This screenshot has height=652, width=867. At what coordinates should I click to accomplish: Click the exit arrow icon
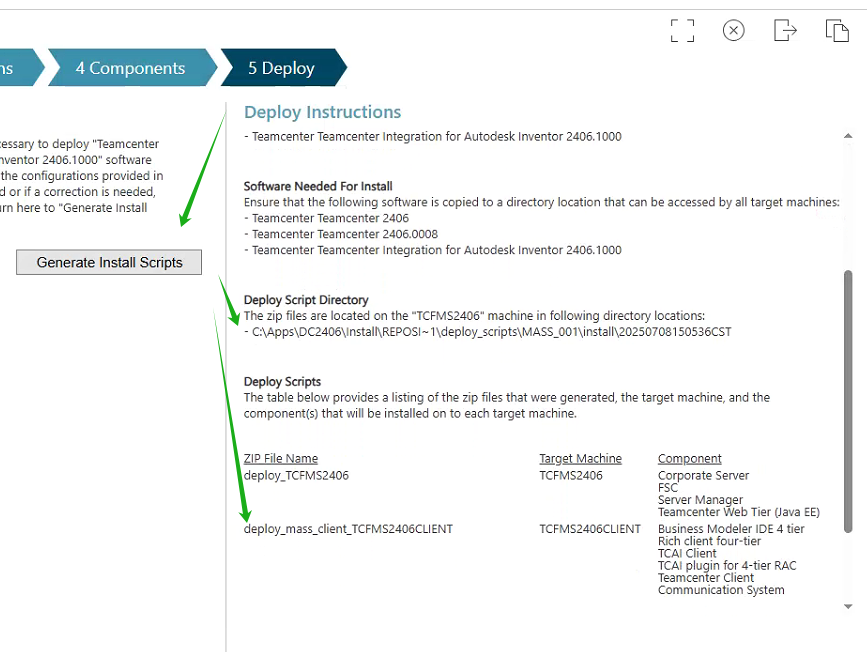tap(785, 30)
